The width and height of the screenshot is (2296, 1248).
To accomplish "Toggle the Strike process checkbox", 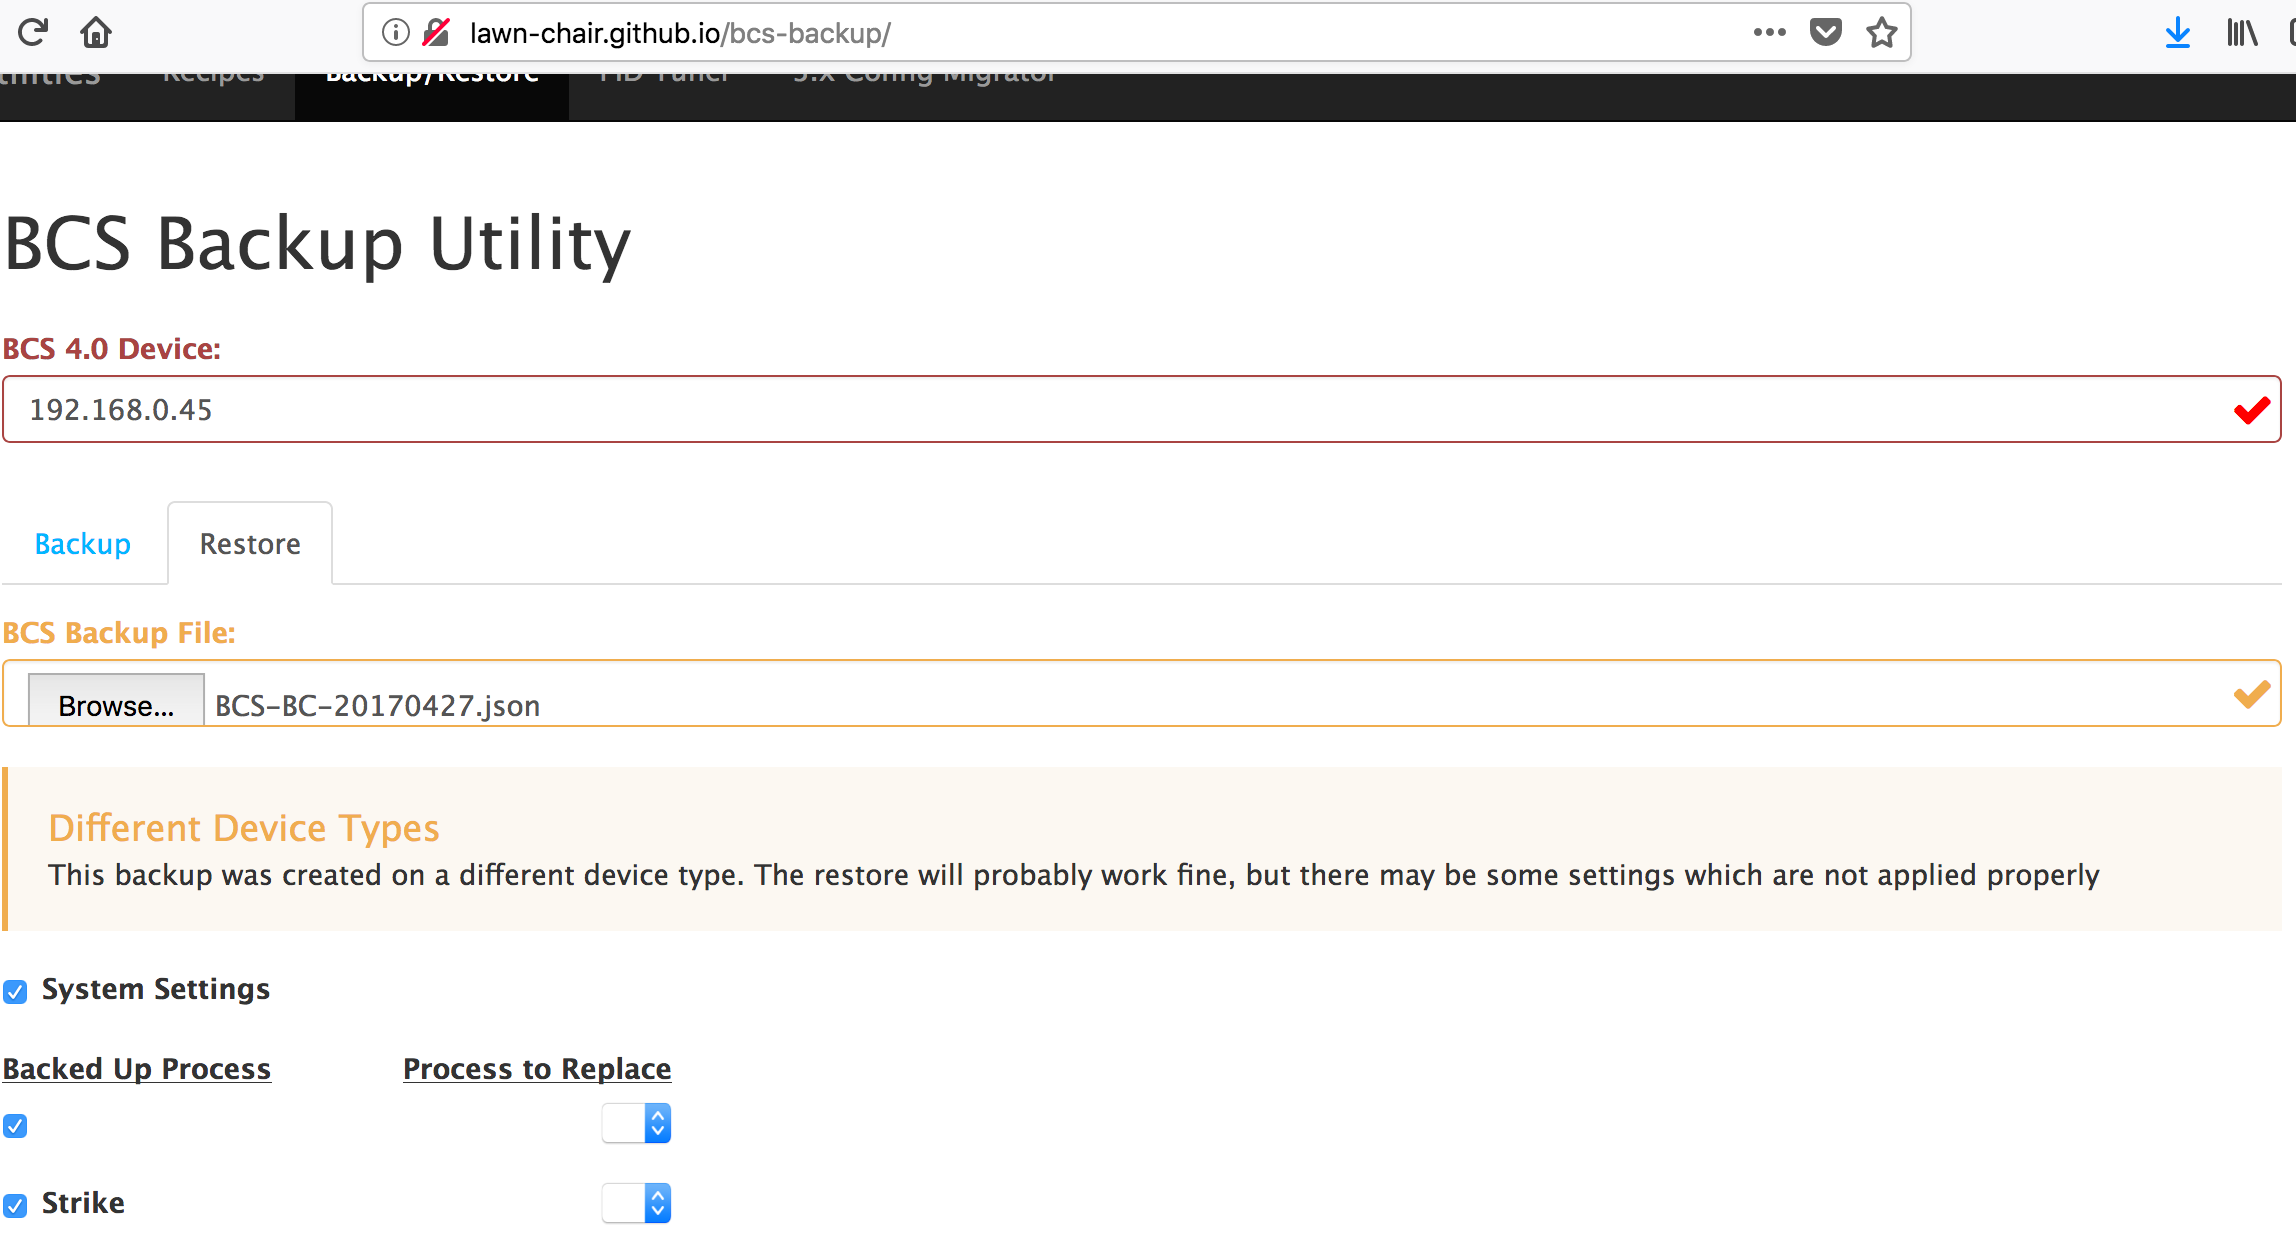I will pos(15,1205).
